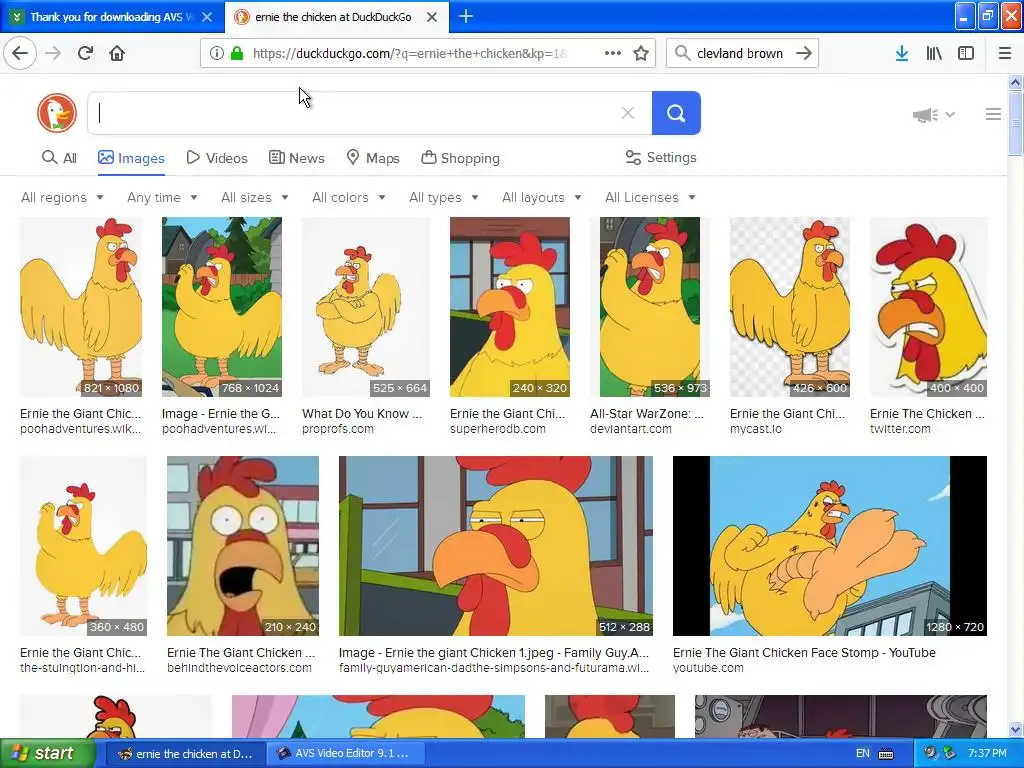
Task: Open the 426 × 600 mycast thumbnail
Action: 790,307
